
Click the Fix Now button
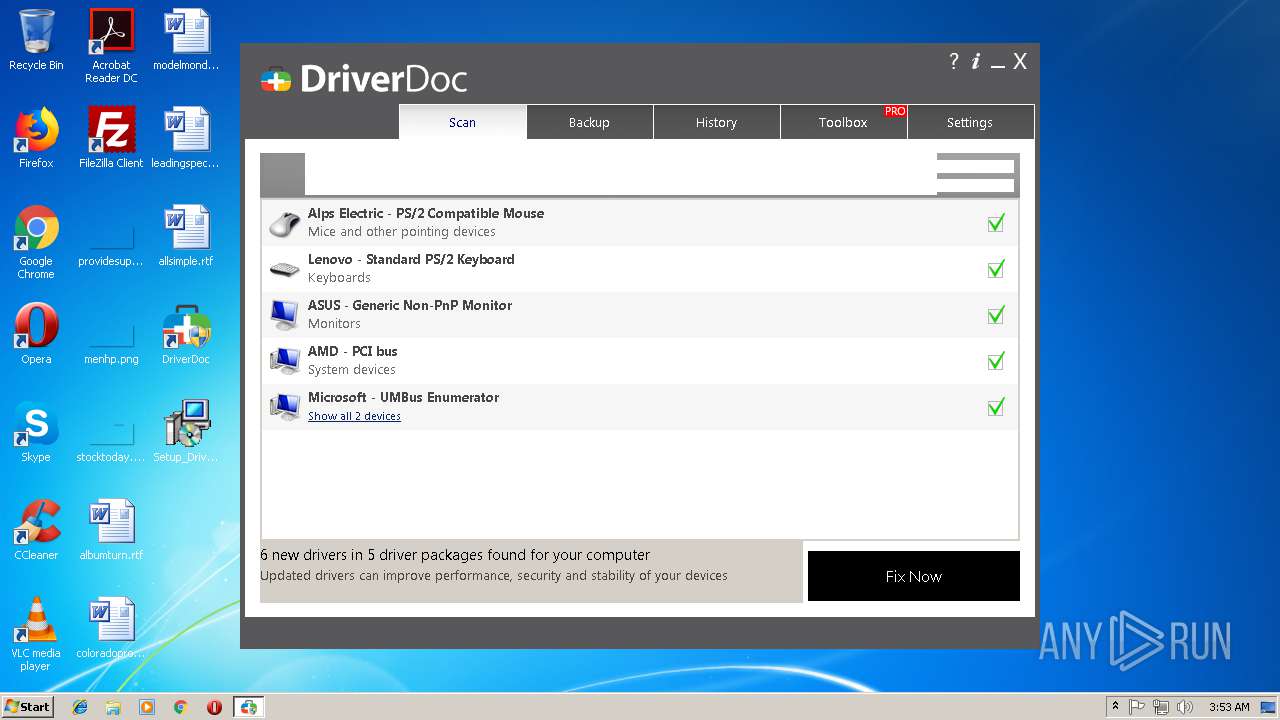[914, 576]
